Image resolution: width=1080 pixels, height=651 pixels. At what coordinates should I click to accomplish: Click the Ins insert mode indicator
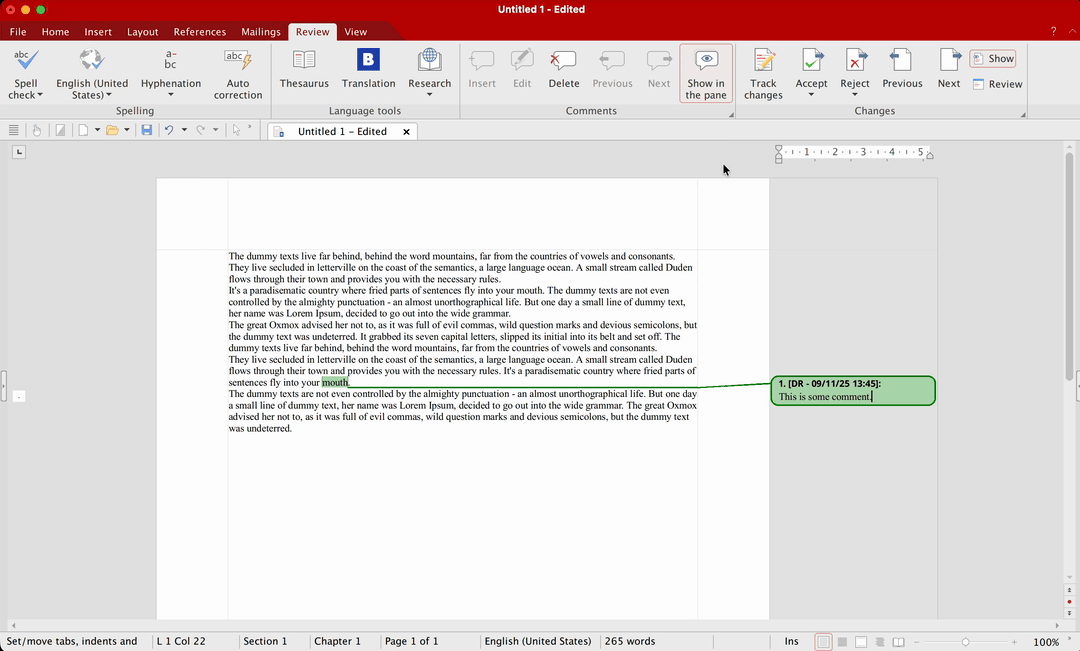pos(791,641)
